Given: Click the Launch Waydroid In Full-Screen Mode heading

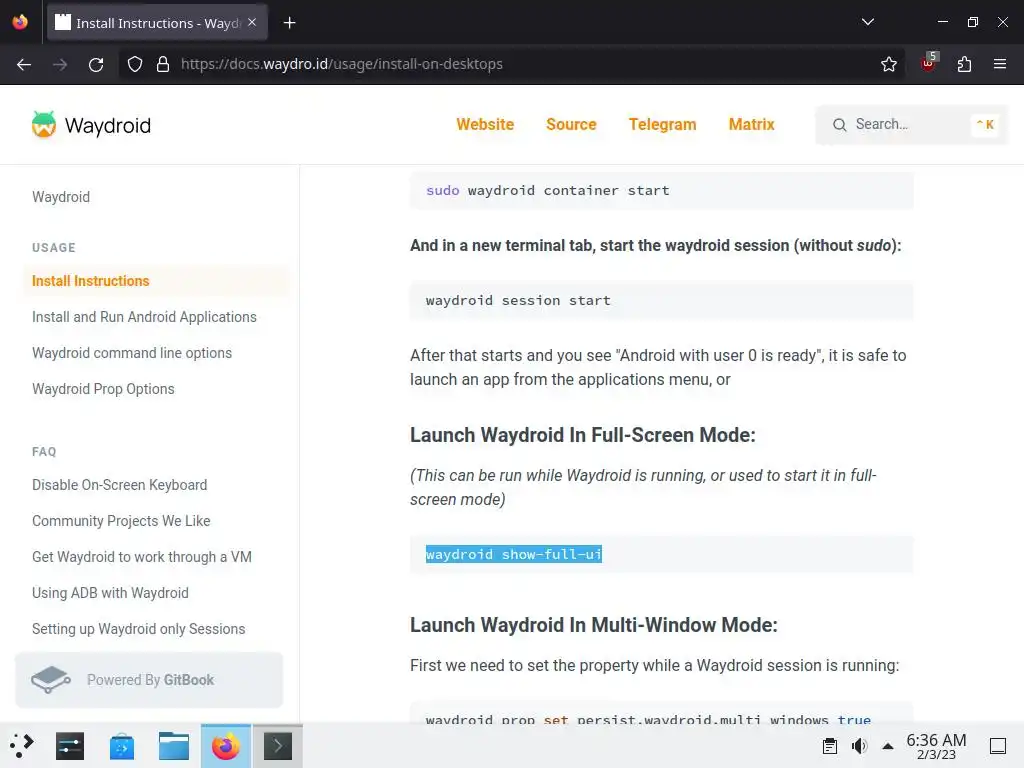Looking at the screenshot, I should [x=583, y=435].
